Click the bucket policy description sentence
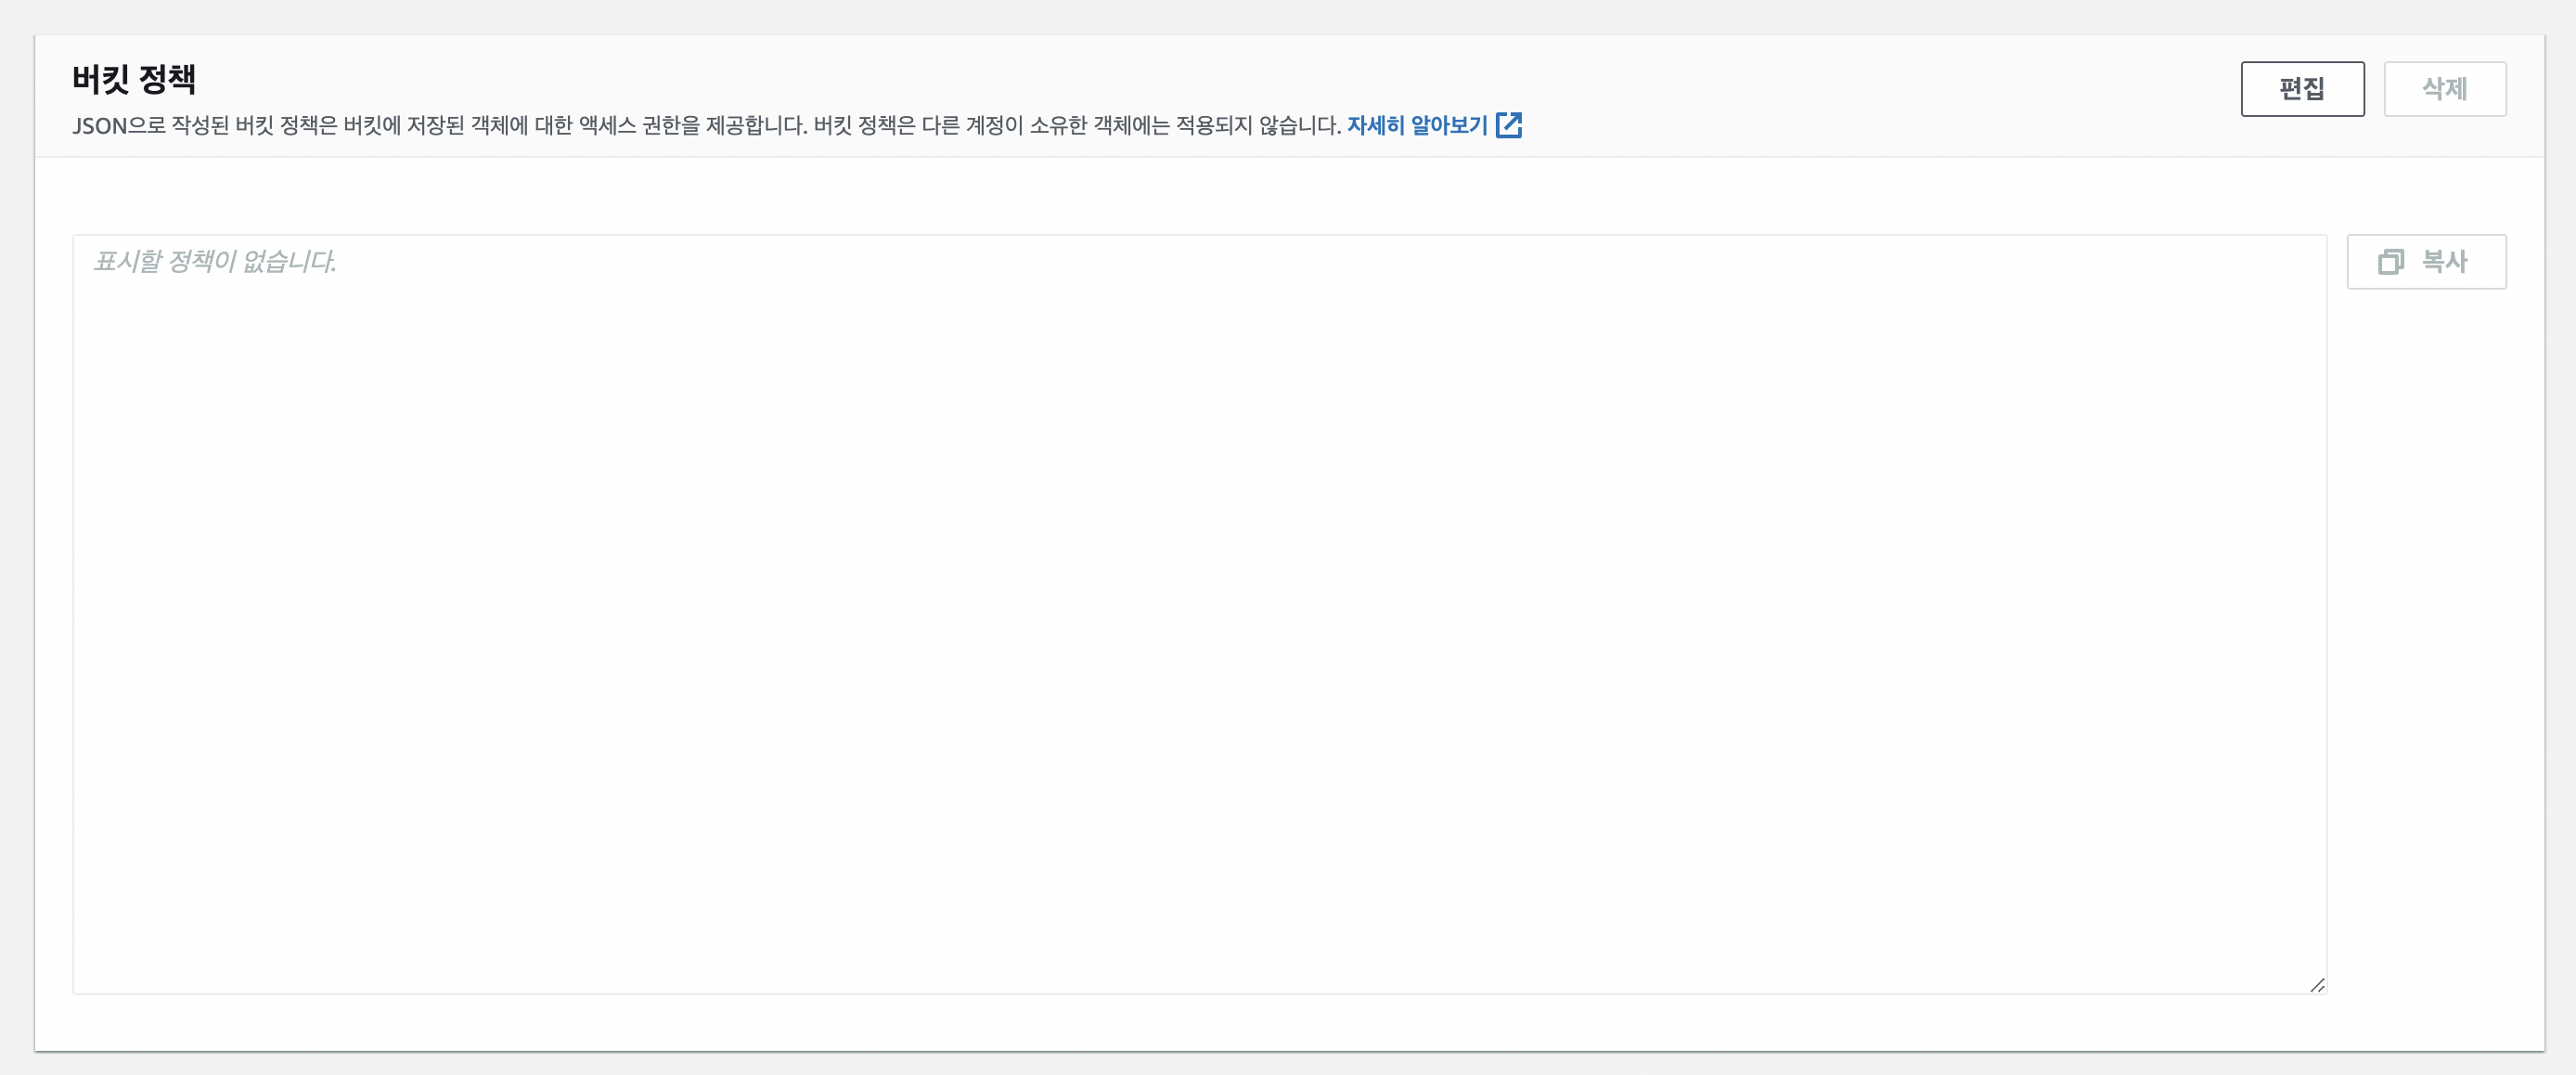The height and width of the screenshot is (1075, 2576). pos(700,126)
